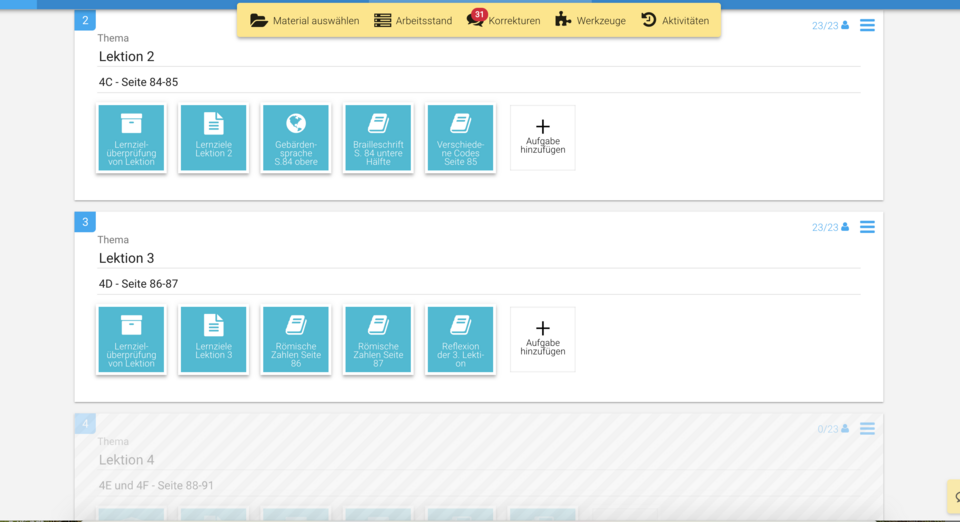The width and height of the screenshot is (960, 522).
Task: Open the Werkzeuge tools menu
Action: 590,20
